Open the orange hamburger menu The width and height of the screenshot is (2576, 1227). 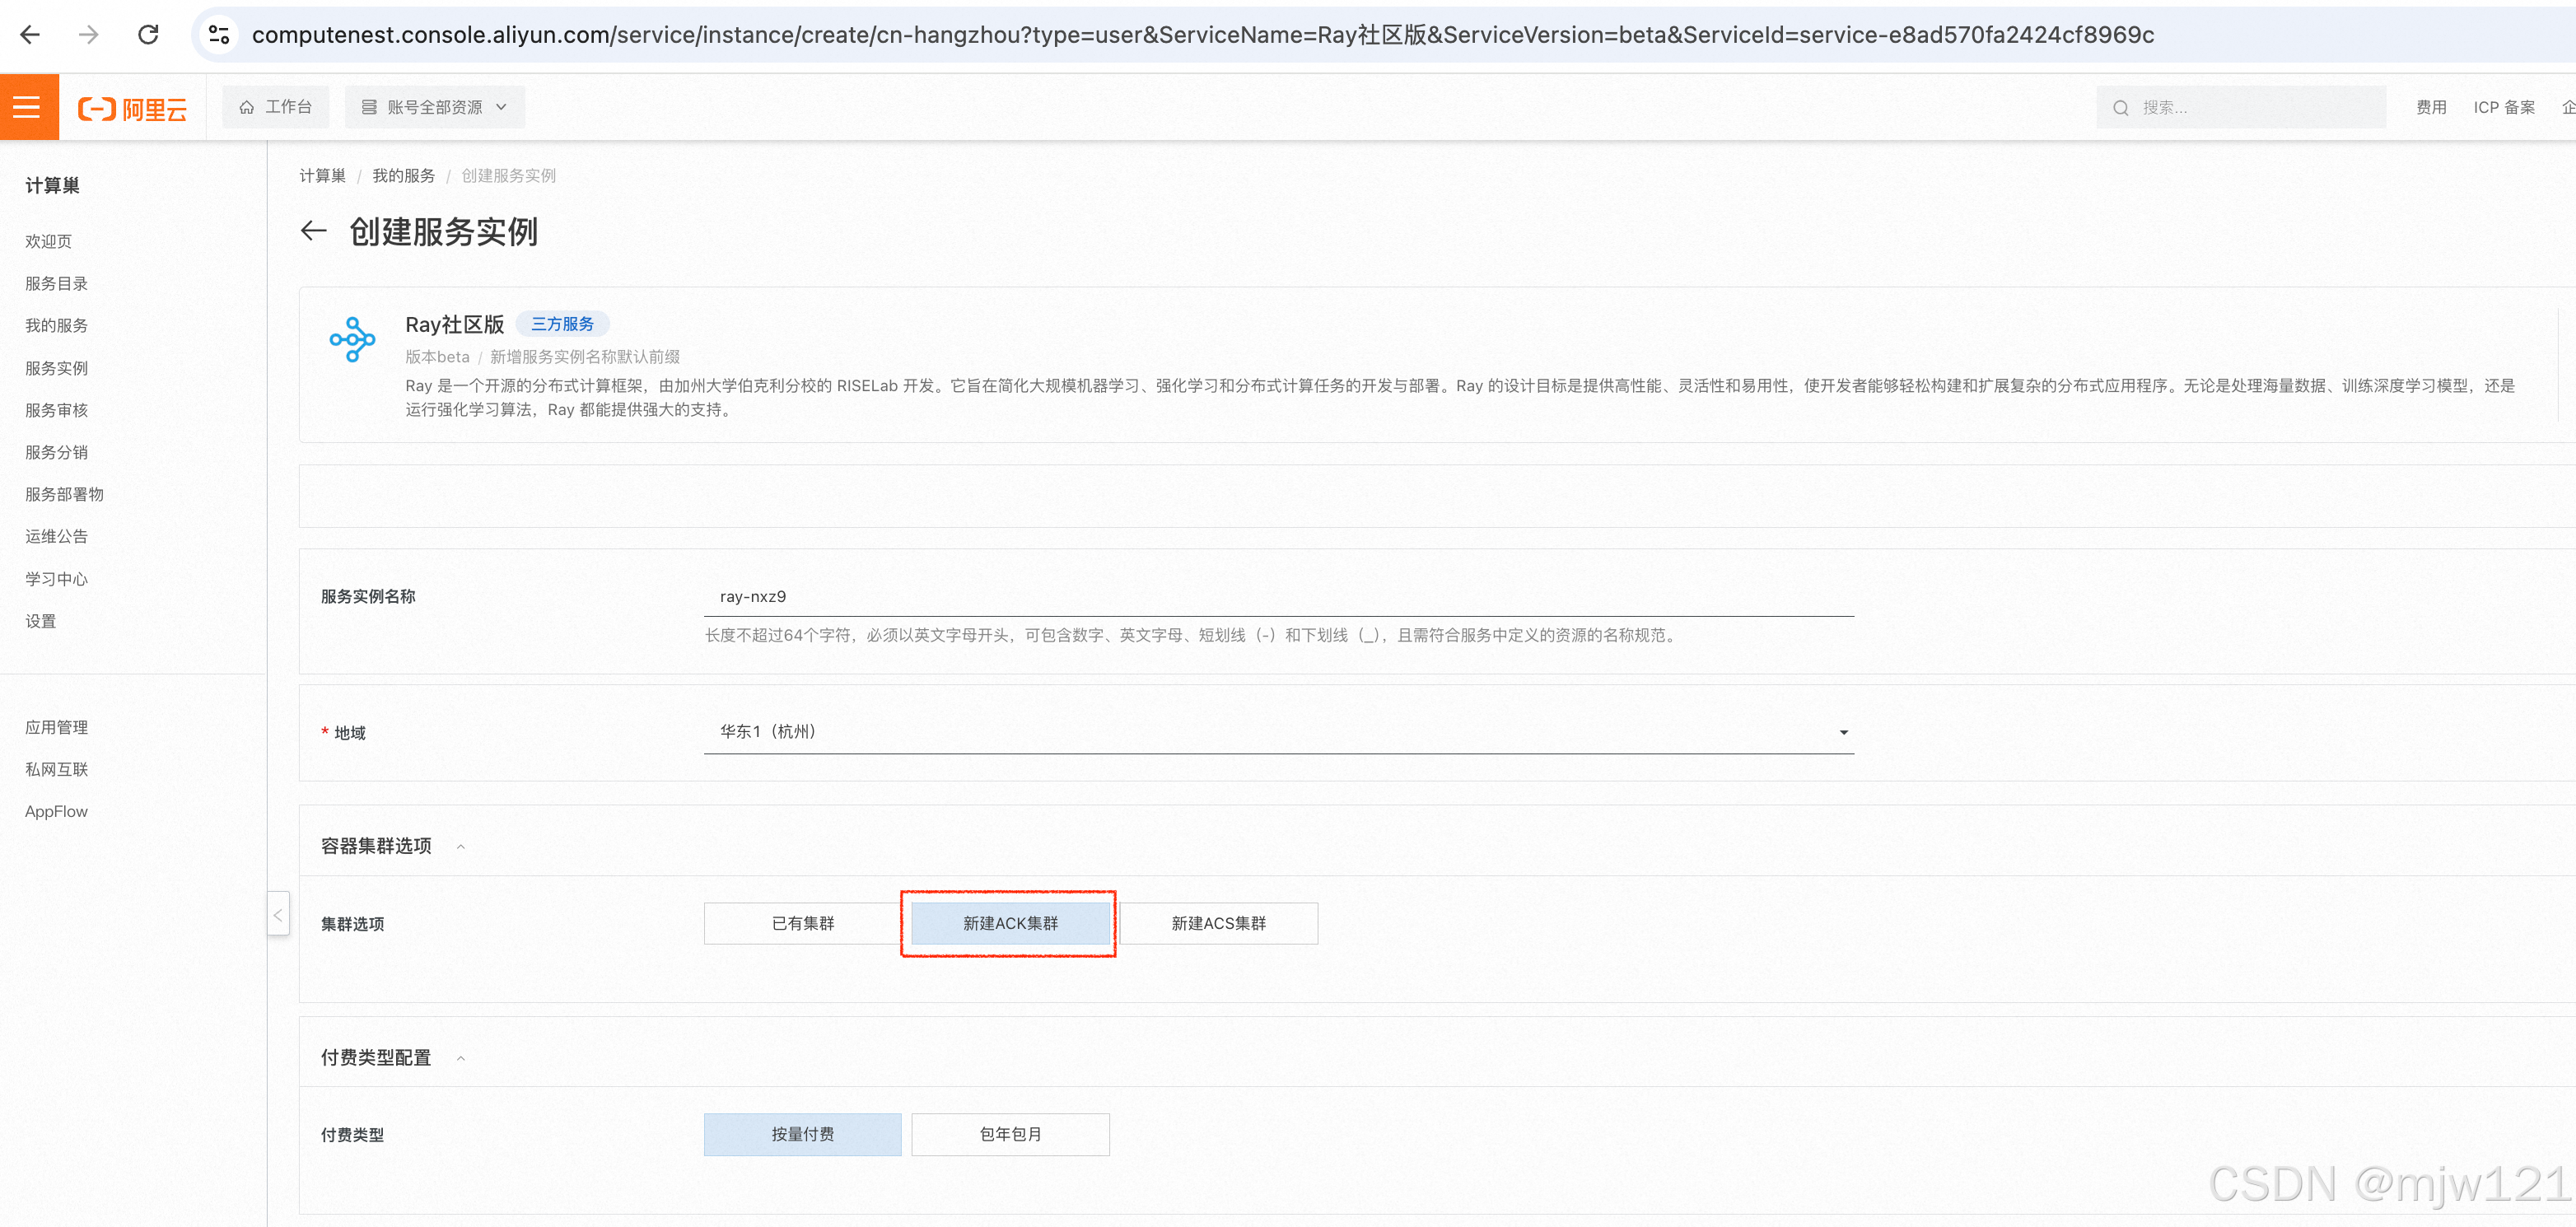(28, 107)
